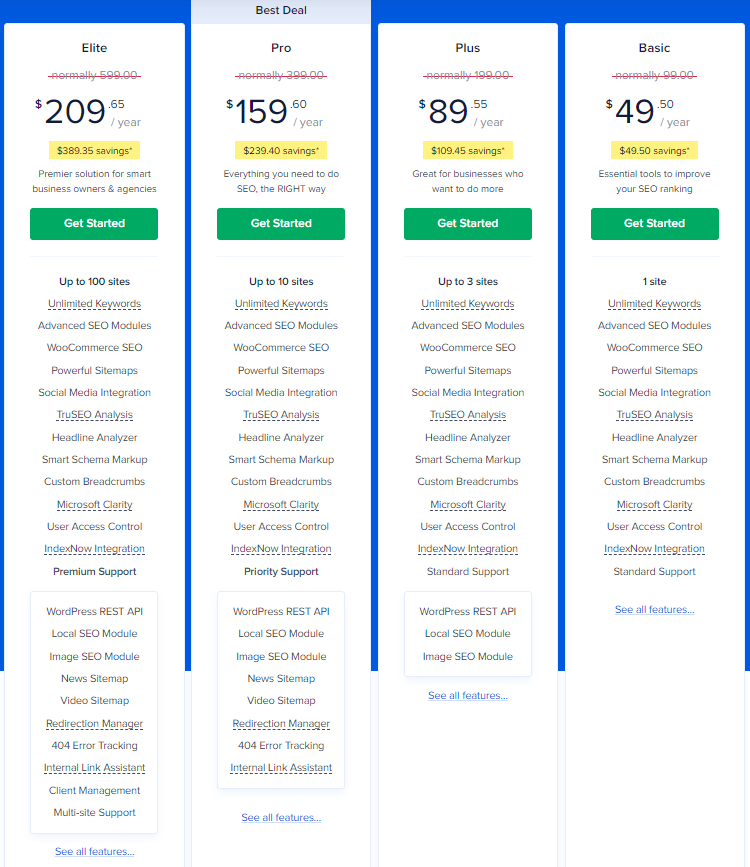
Task: Click IndexNow Integration in the Basic column
Action: pyautogui.click(x=655, y=549)
